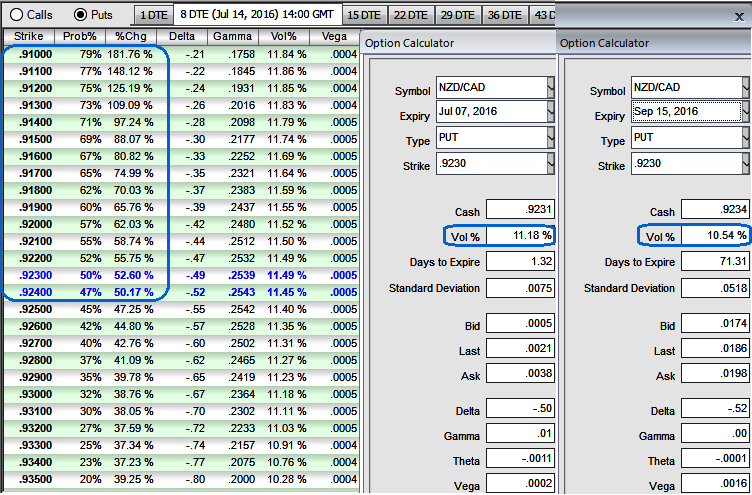
Task: Open the 36 DTE tab
Action: [504, 16]
